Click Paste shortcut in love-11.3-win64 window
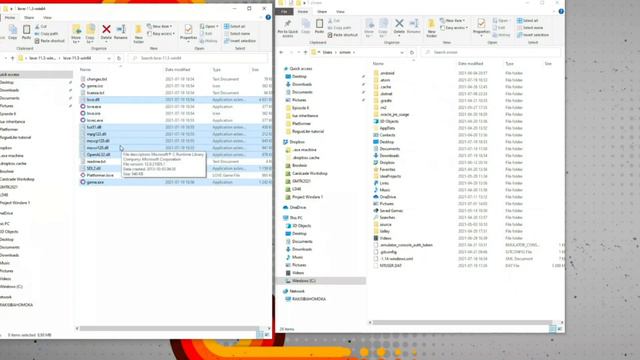 pyautogui.click(x=49, y=41)
